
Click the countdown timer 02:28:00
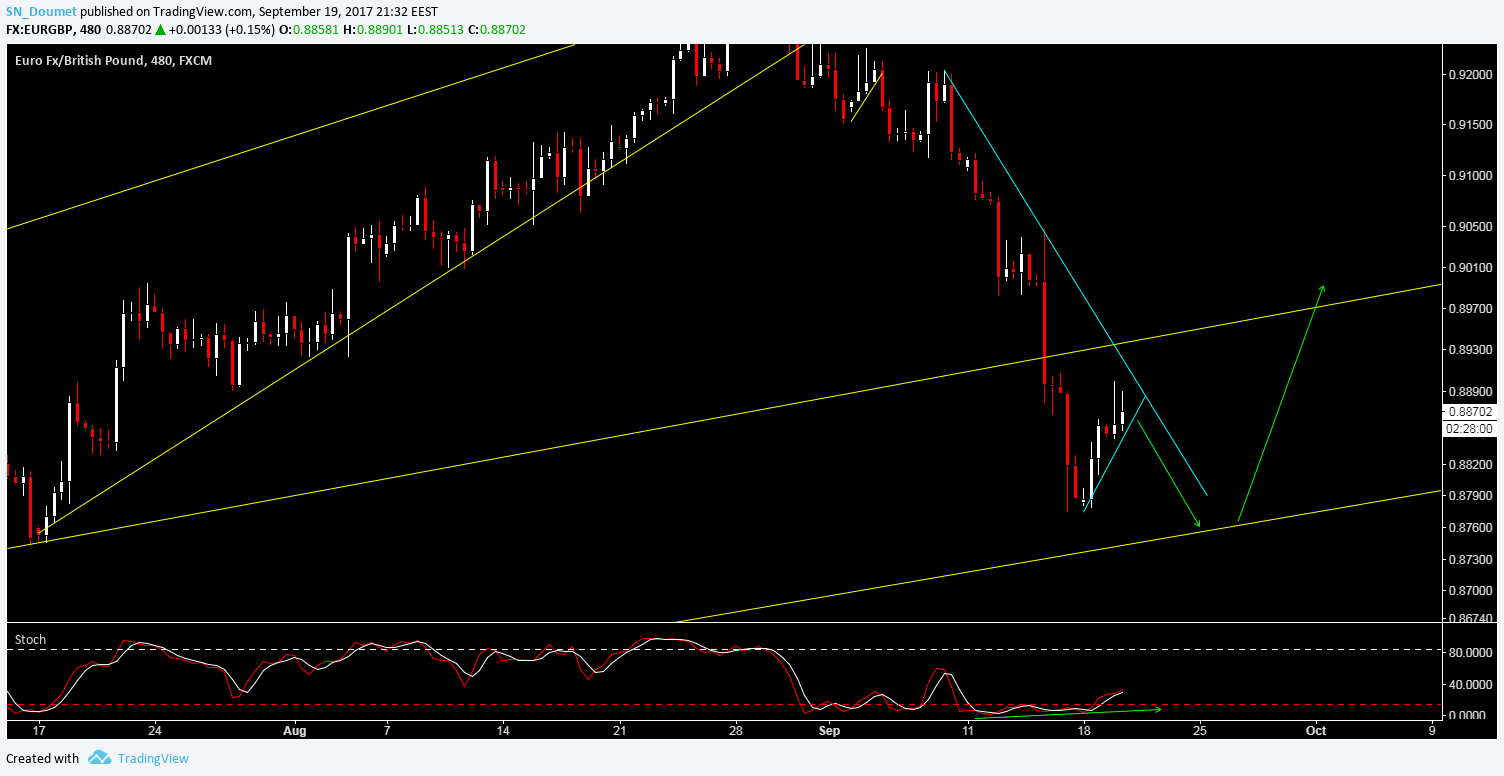1470,428
